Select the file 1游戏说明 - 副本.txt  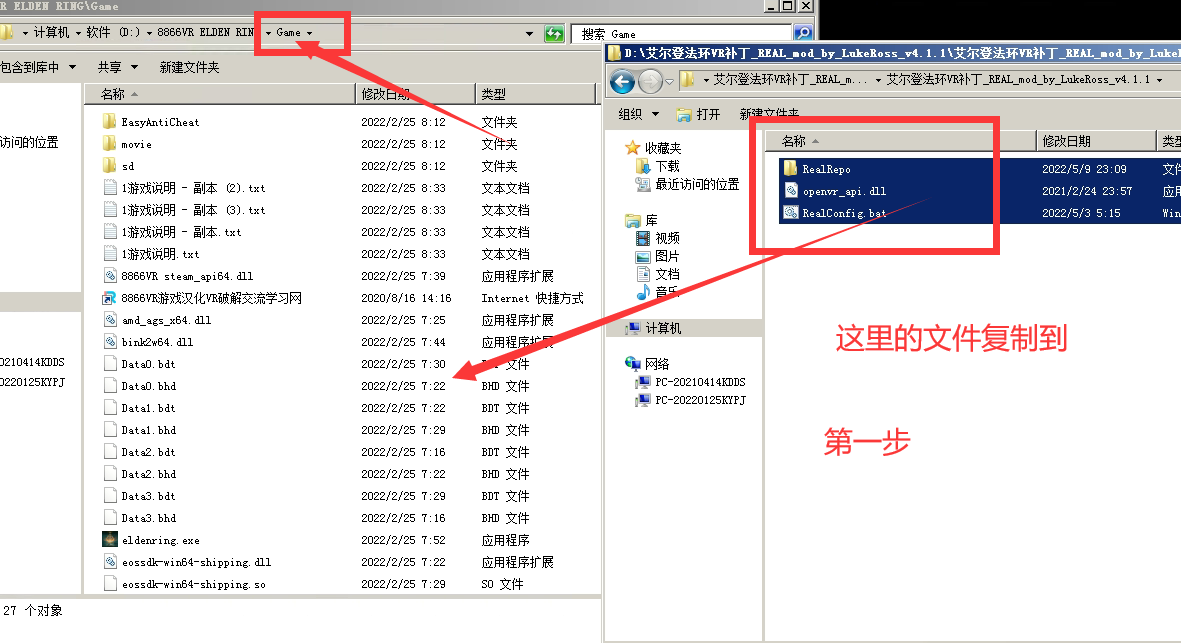[x=181, y=232]
